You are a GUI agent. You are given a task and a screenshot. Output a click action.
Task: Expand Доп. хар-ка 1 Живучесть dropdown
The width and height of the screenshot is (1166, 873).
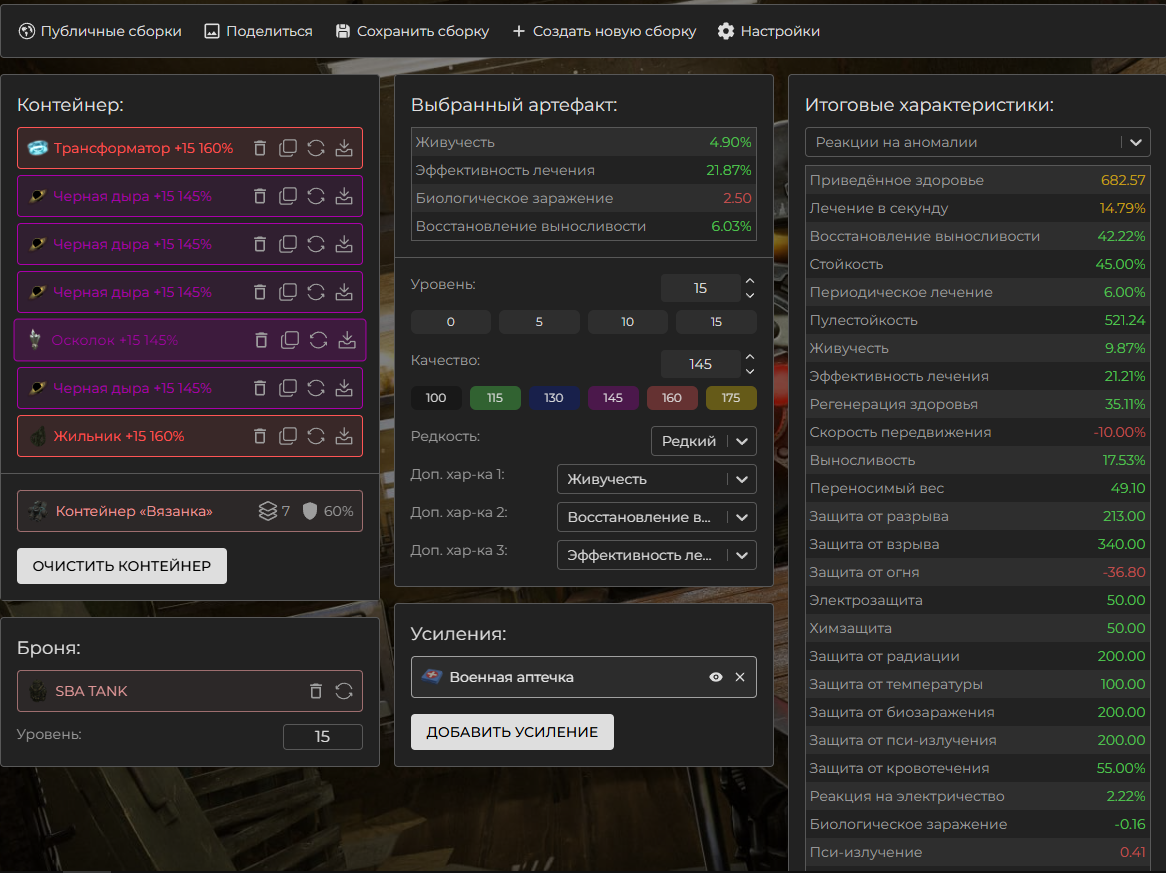tap(656, 479)
